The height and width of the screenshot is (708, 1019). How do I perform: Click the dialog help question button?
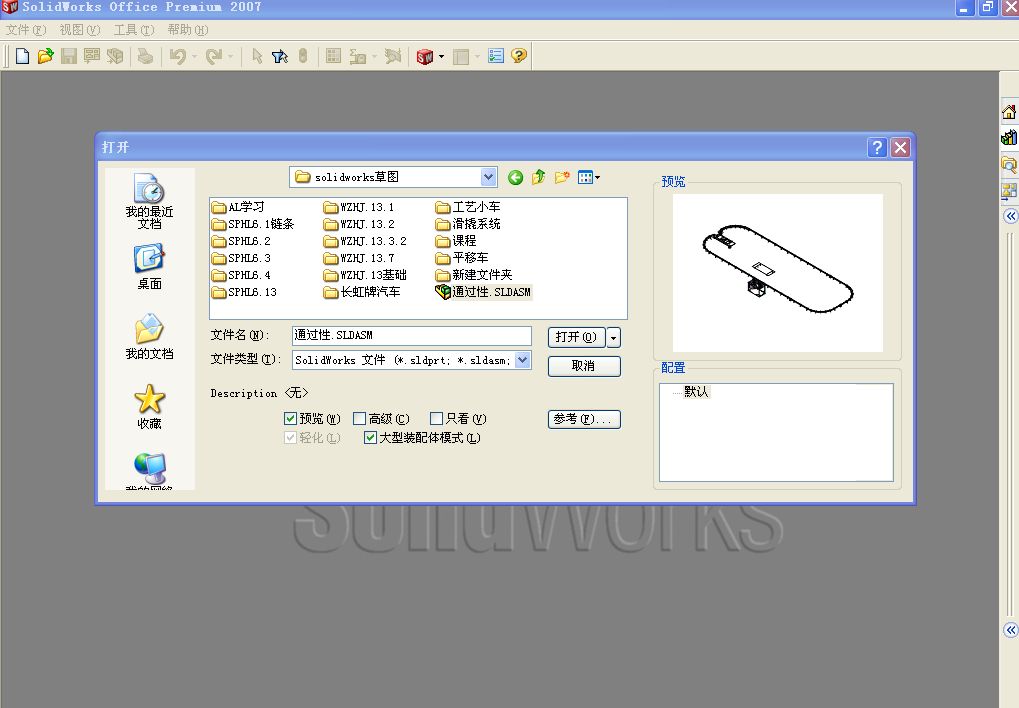click(877, 148)
